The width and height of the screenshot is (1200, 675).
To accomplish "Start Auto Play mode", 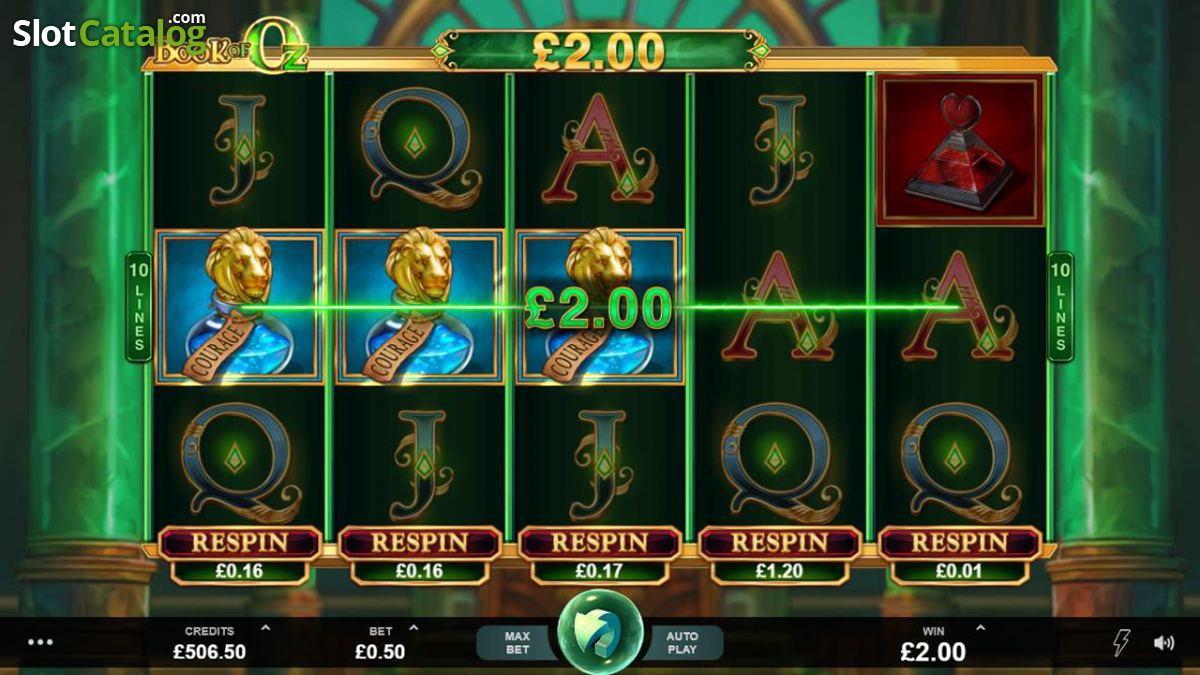I will pos(682,642).
